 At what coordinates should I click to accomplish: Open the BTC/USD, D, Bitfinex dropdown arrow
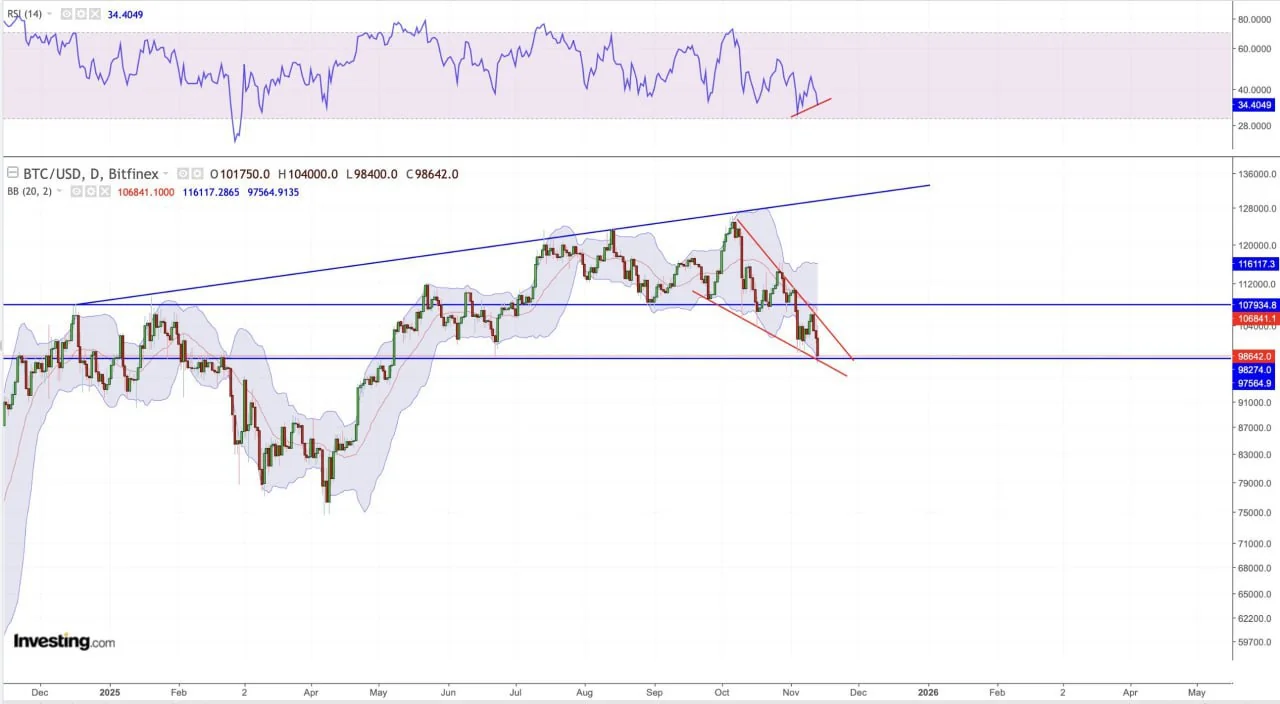(x=167, y=175)
